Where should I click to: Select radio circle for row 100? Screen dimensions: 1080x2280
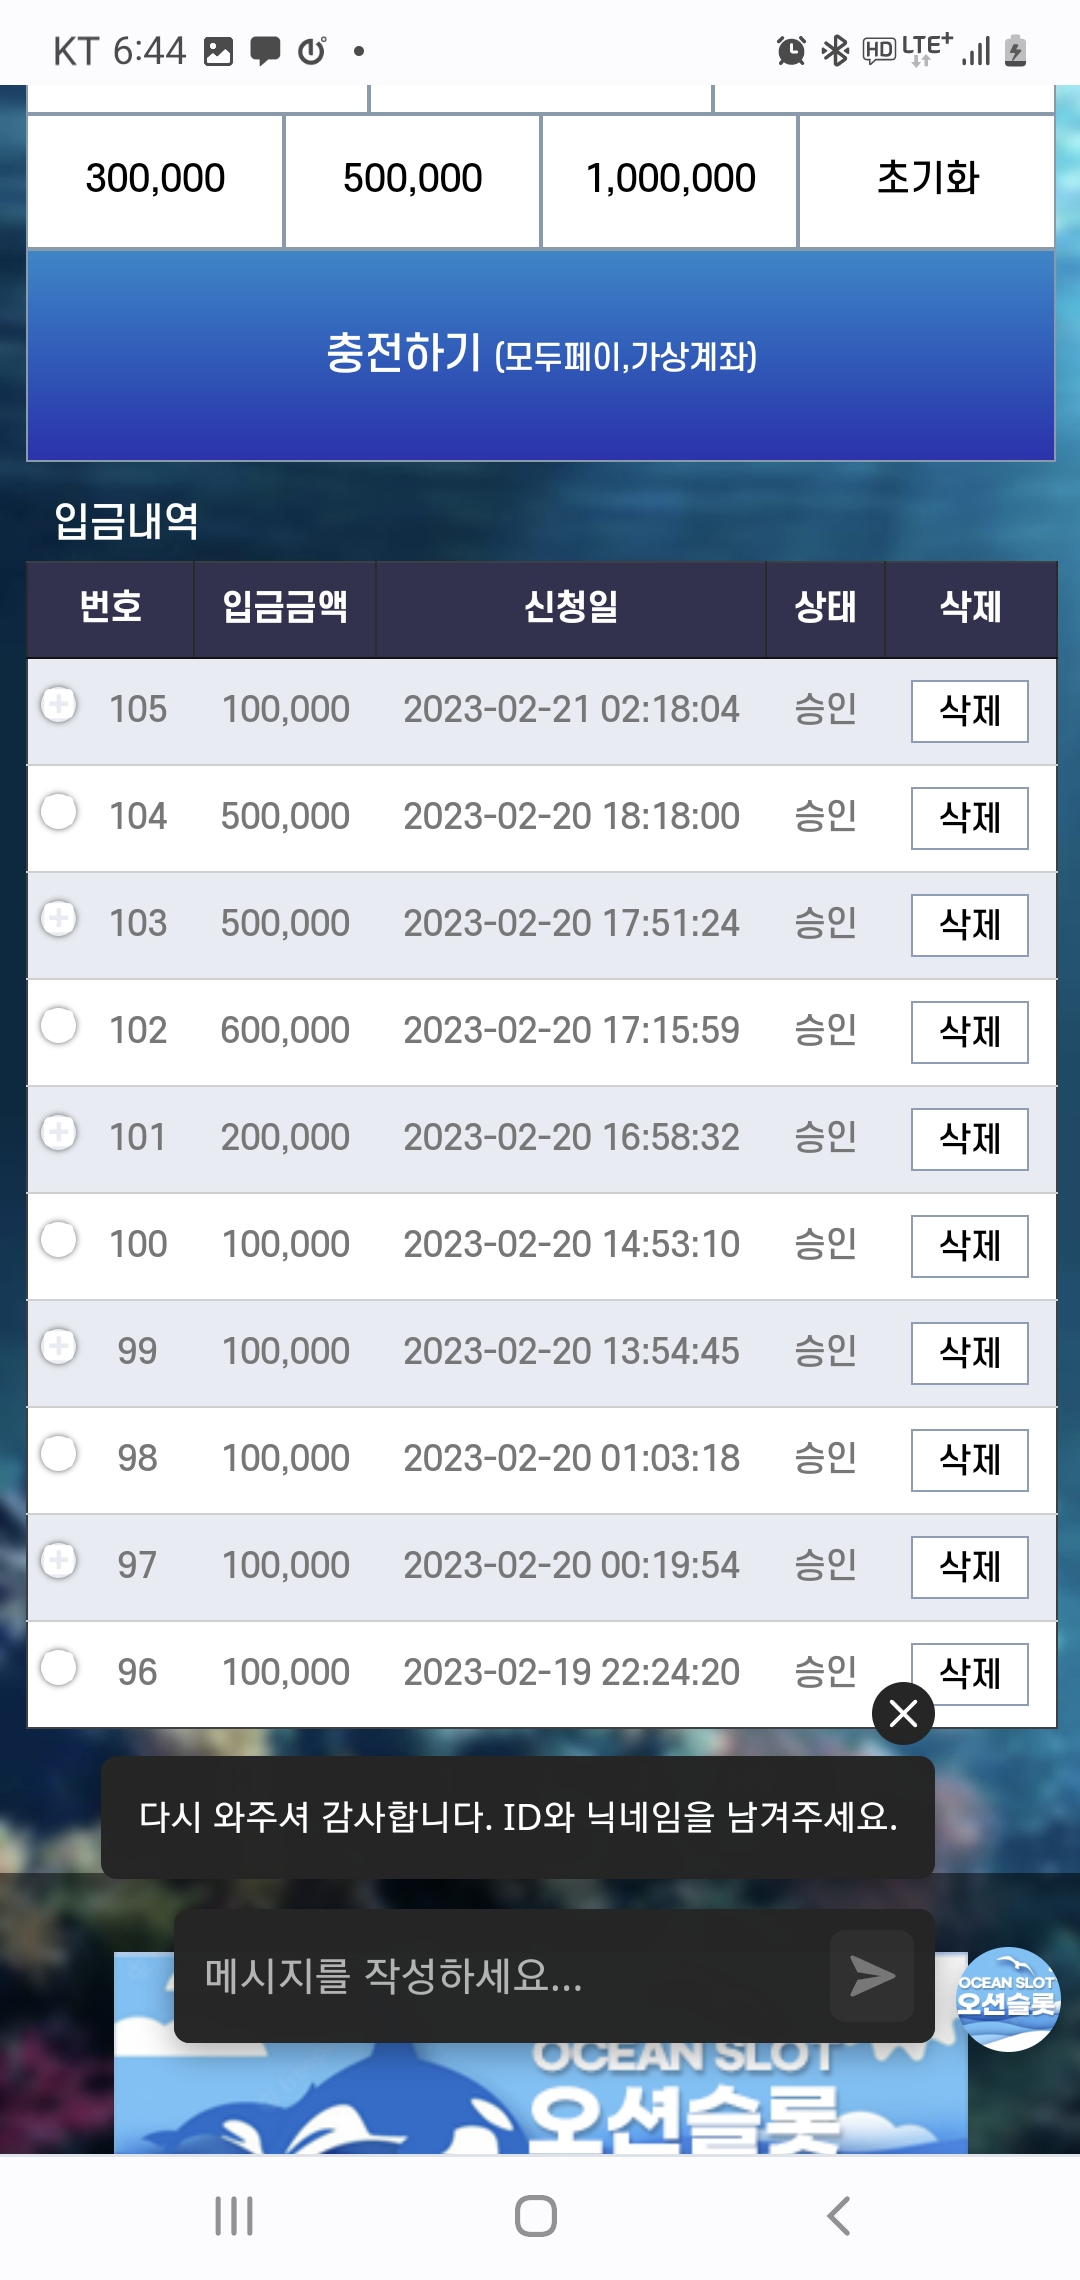pos(59,1239)
